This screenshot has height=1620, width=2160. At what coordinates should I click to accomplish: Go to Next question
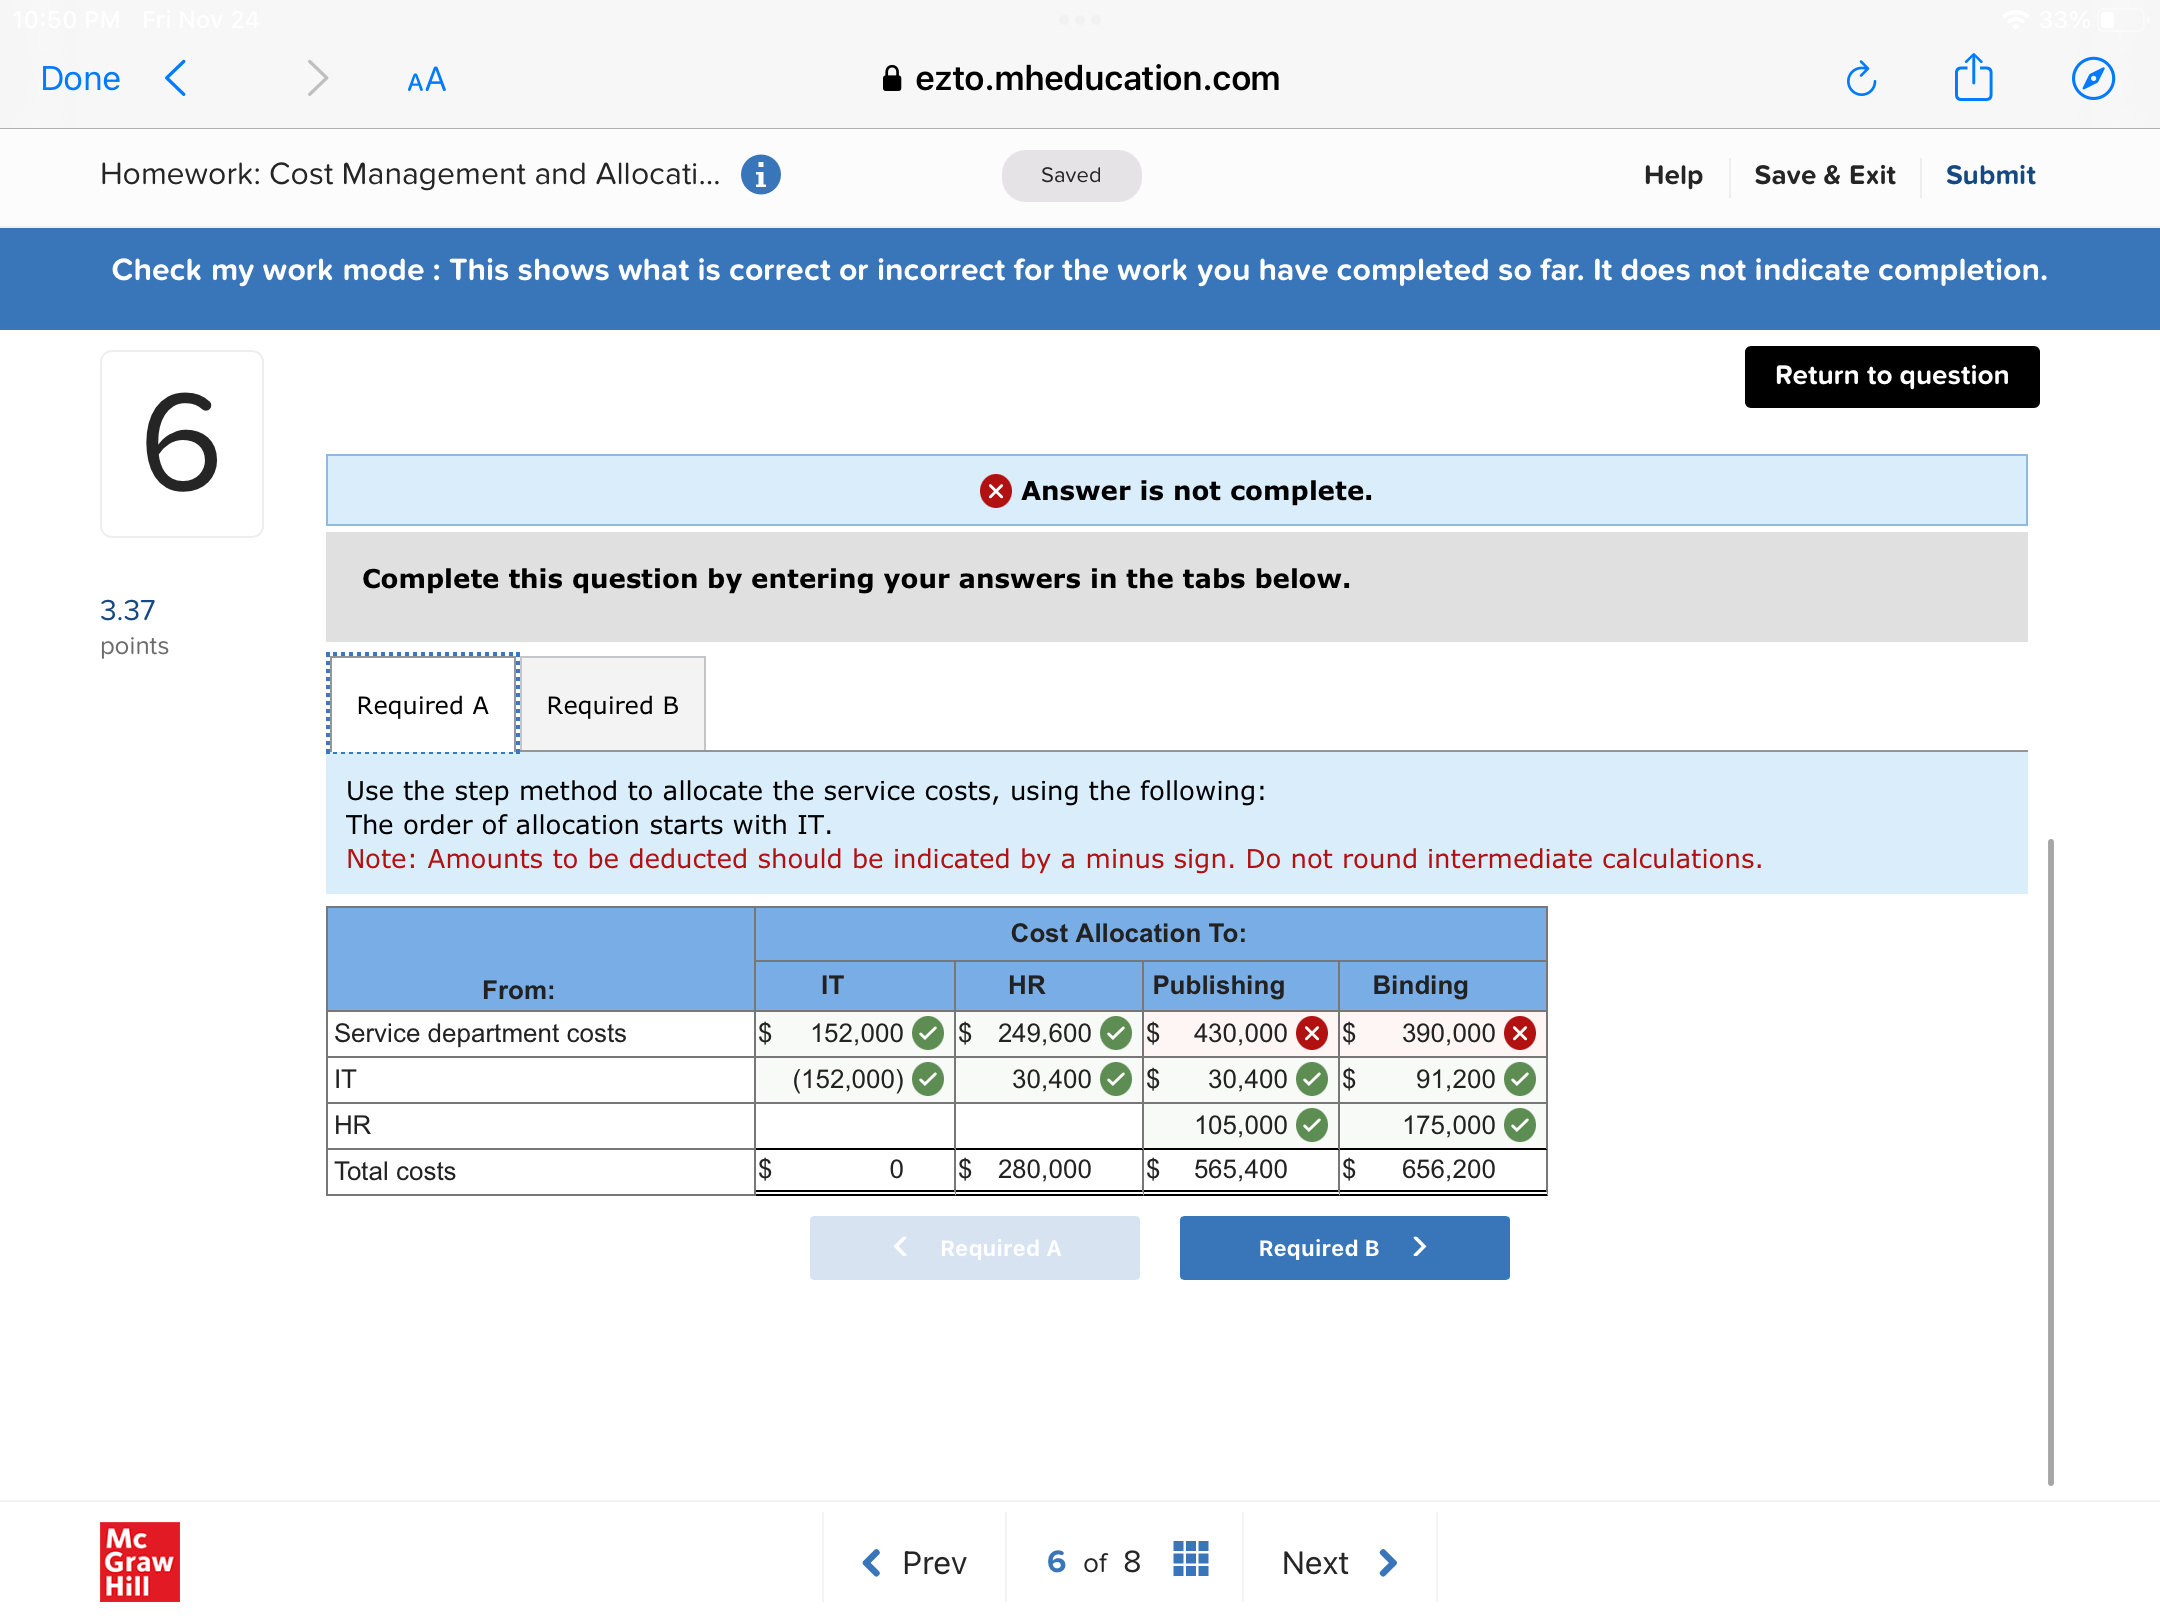coord(1338,1562)
